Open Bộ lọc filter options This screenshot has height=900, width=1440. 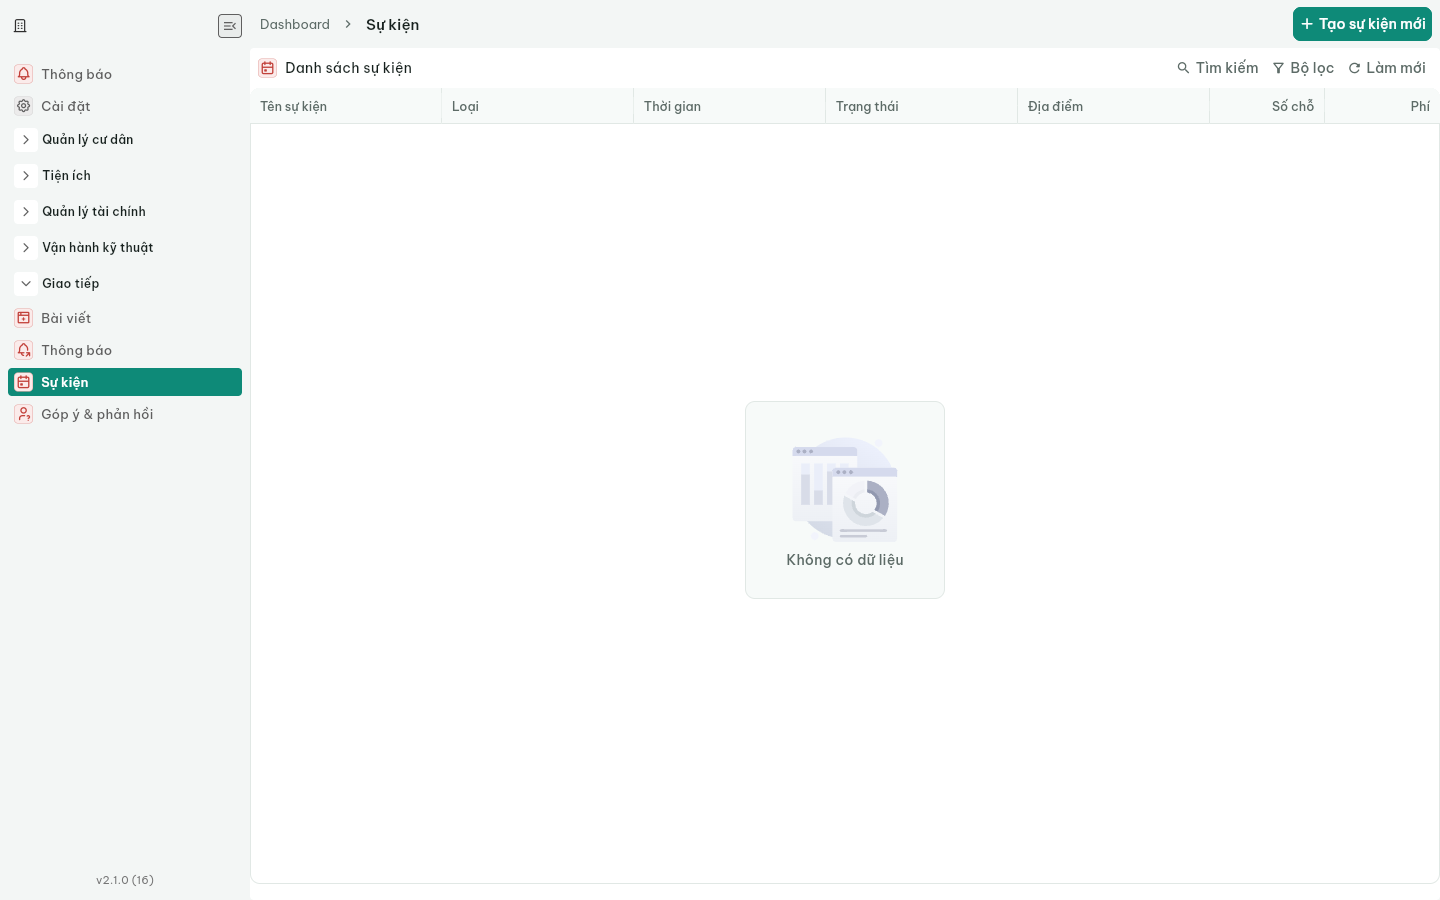click(x=1303, y=68)
